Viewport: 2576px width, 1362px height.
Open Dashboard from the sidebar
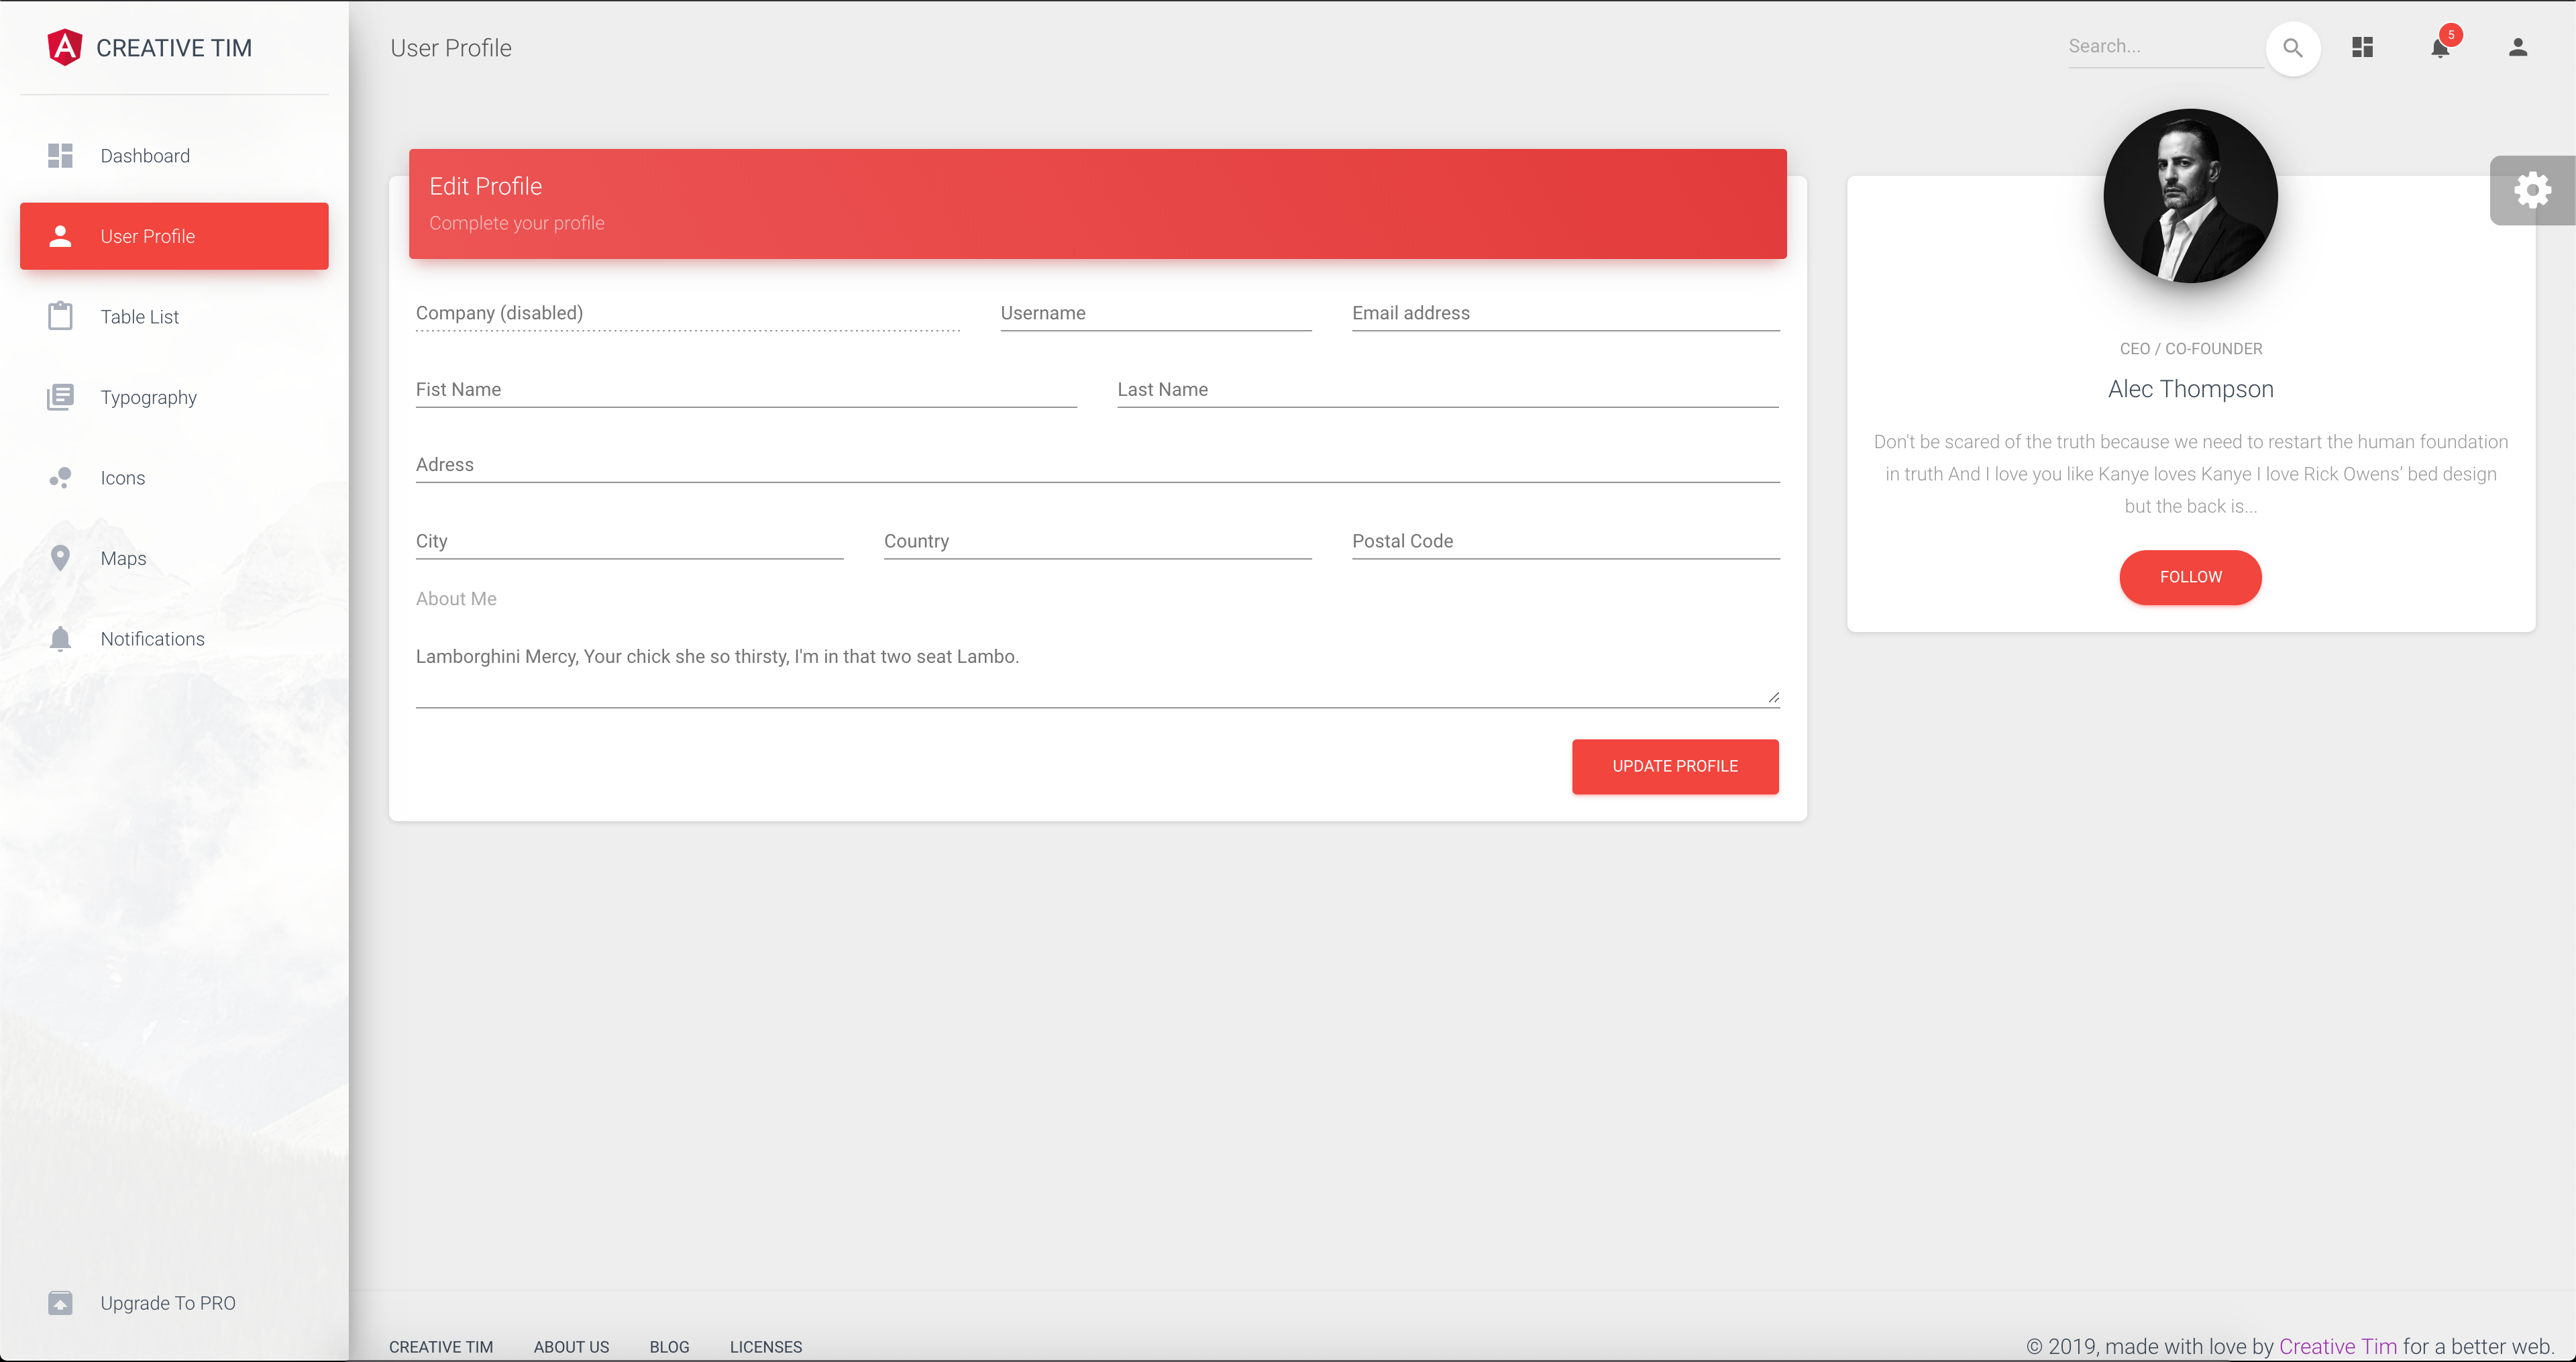(145, 156)
